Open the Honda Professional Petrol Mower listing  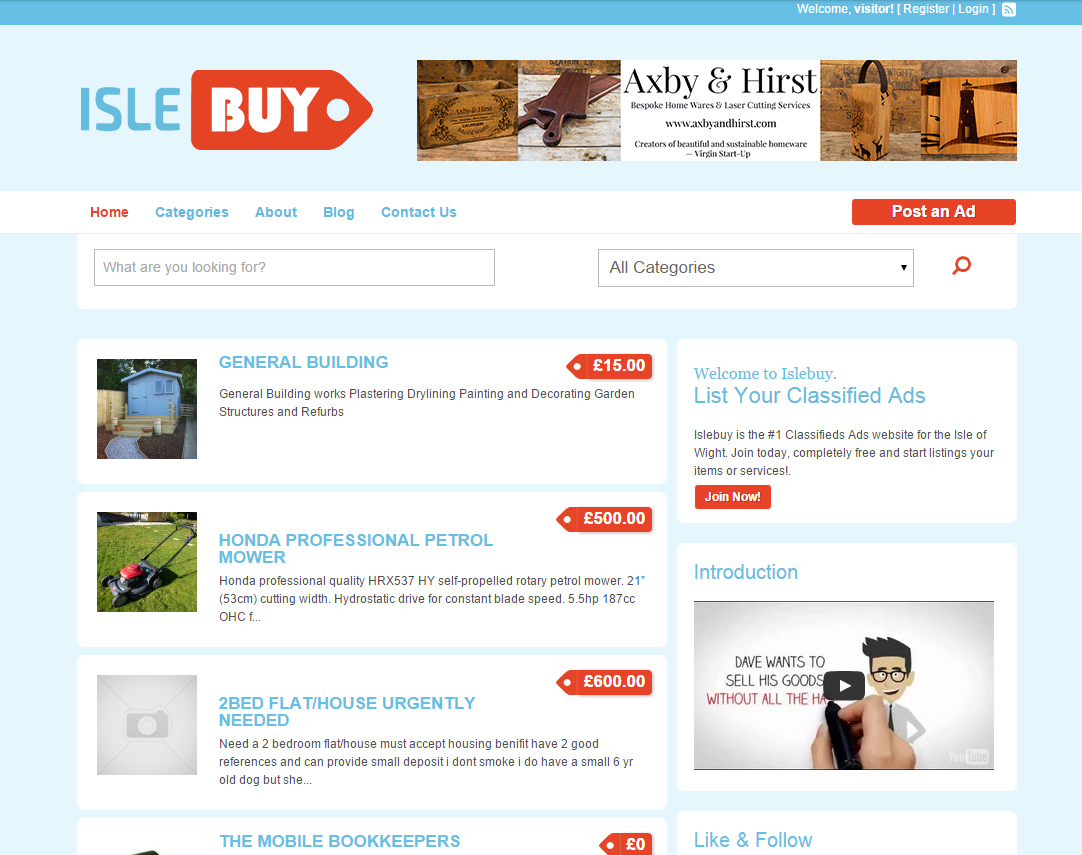coord(356,549)
